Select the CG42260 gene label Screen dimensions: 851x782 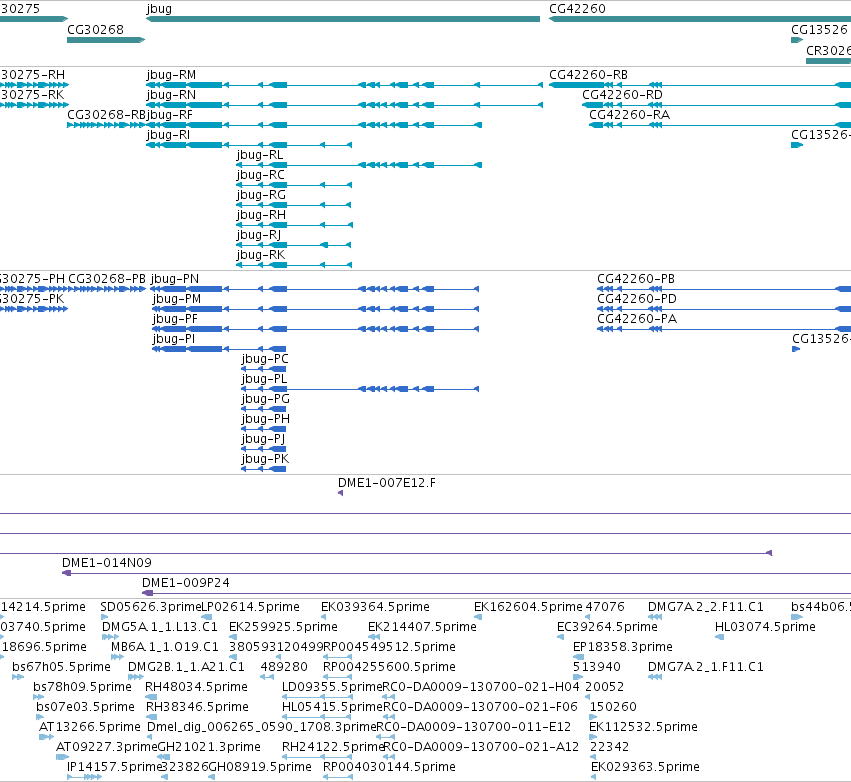(577, 9)
